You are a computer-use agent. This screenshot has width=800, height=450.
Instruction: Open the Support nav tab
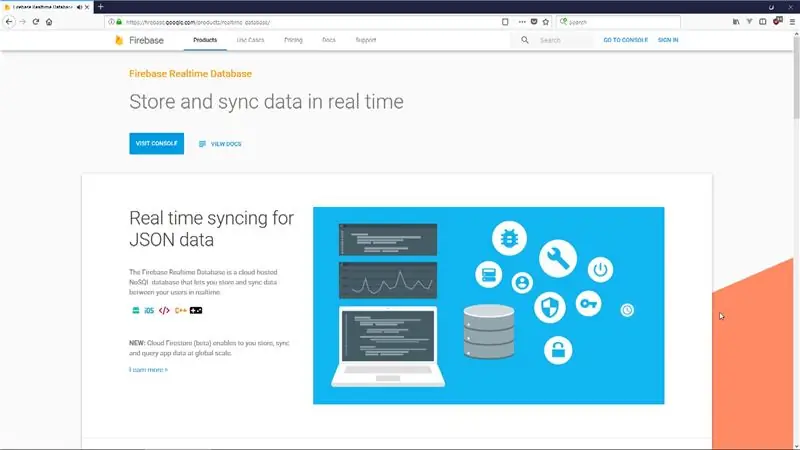[x=366, y=40]
